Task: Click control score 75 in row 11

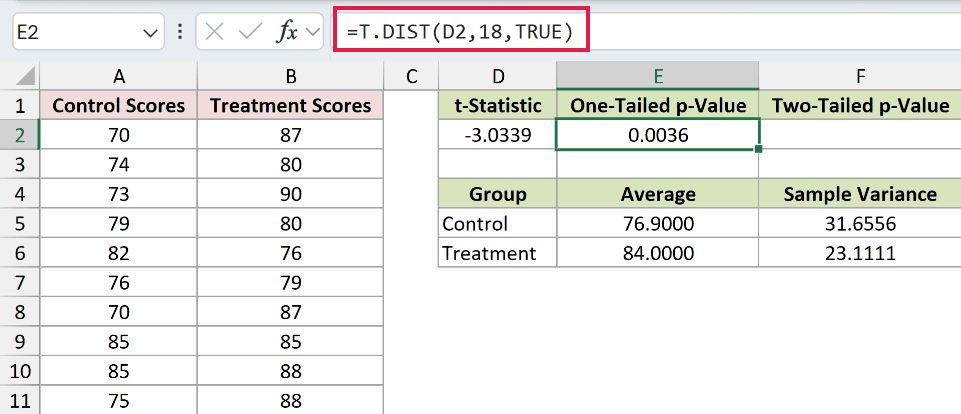Action: [x=119, y=400]
